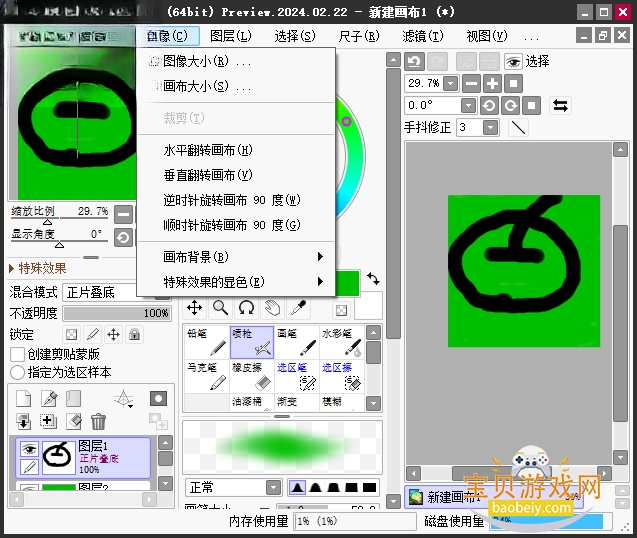Choose the 喷枪 airbrush tool
This screenshot has width=637, height=538.
(252, 342)
